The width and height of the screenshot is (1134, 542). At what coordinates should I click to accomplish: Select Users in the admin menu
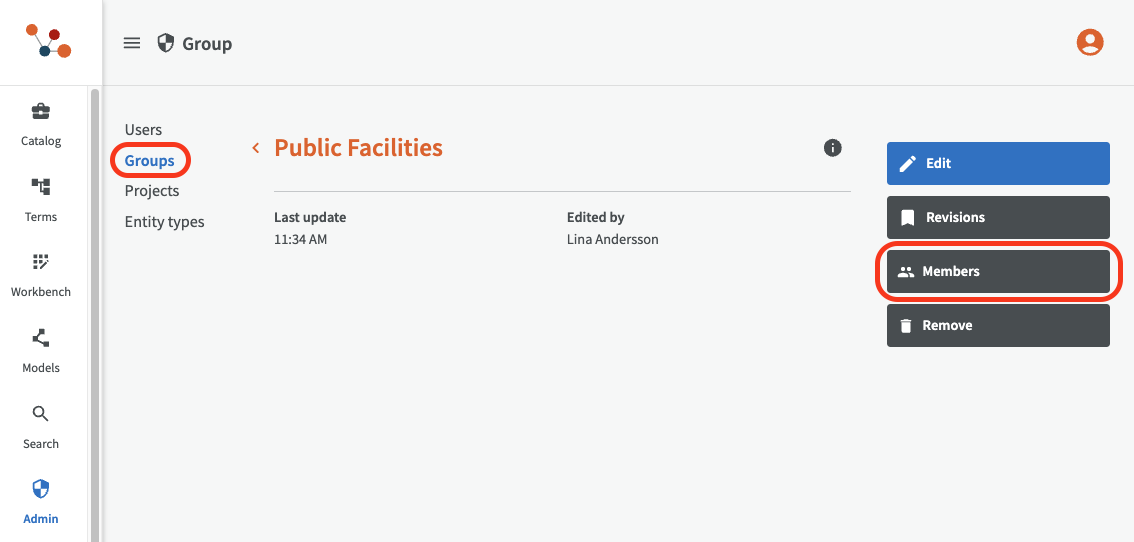coord(143,130)
